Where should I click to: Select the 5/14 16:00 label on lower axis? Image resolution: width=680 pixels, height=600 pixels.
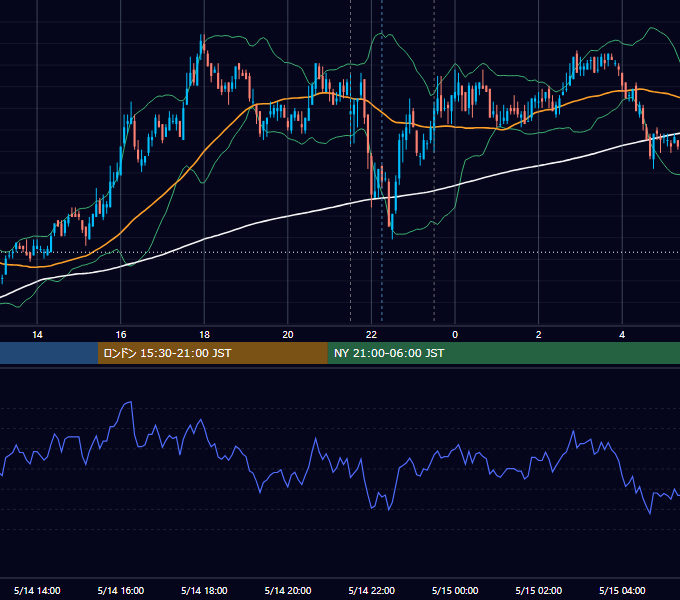121,590
